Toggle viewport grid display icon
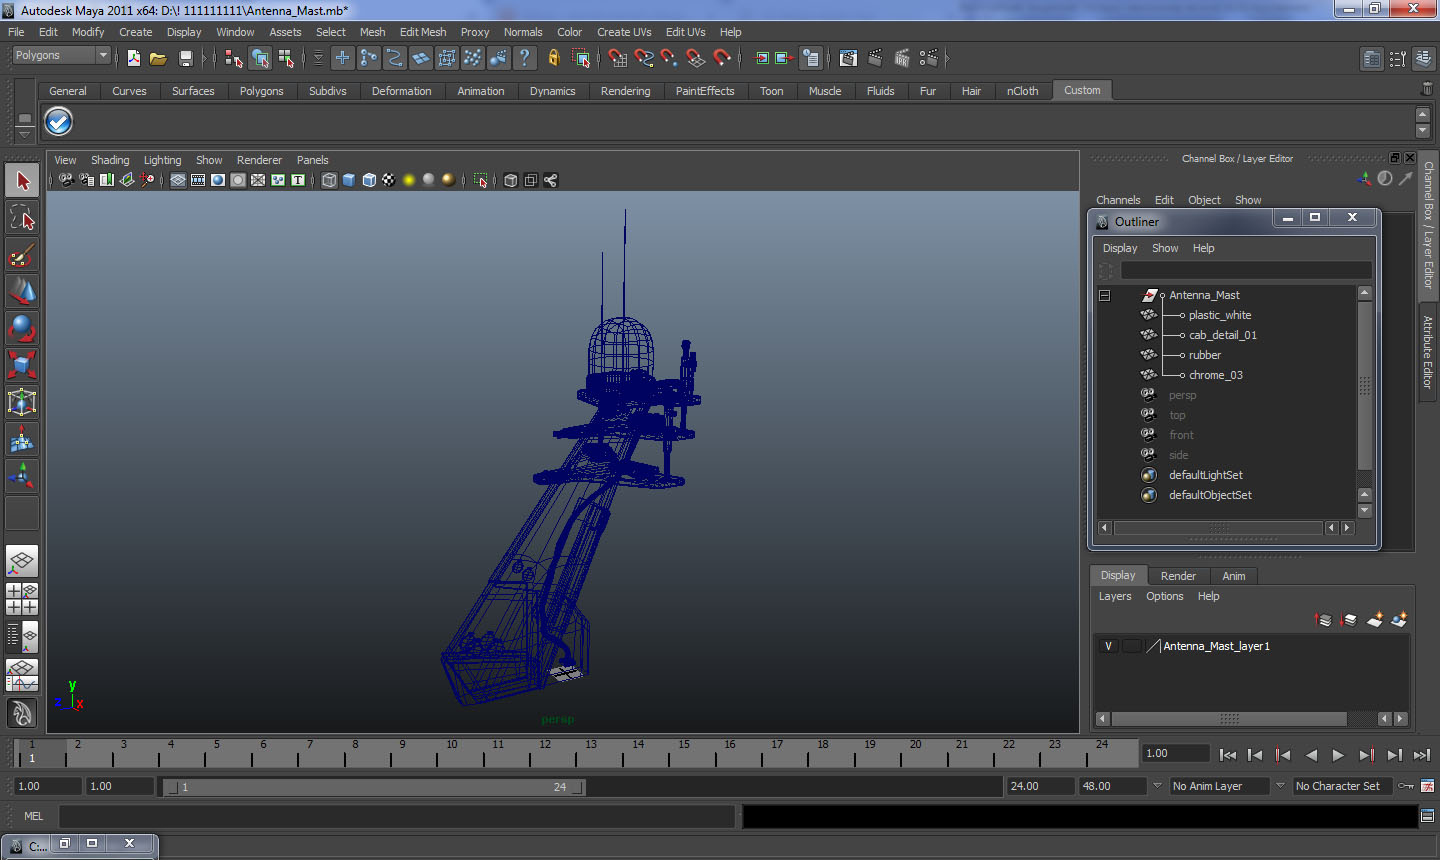The height and width of the screenshot is (860, 1440). 178,180
